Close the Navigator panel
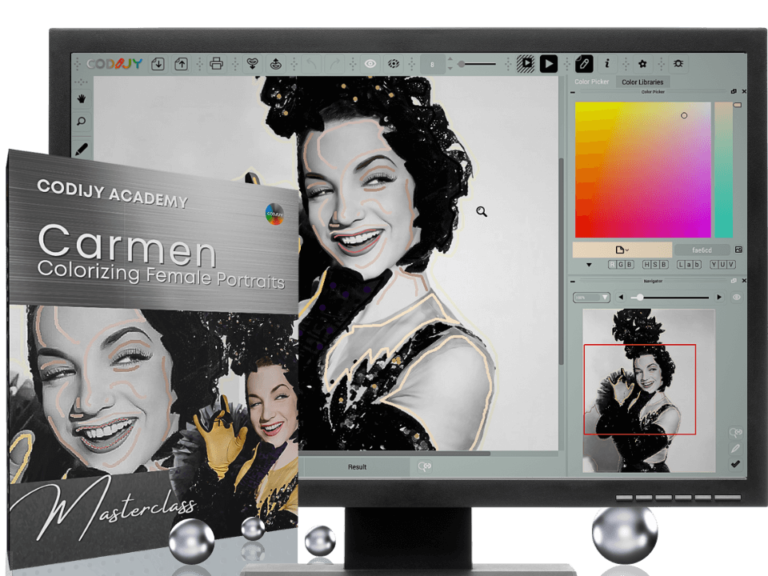The width and height of the screenshot is (768, 576). click(744, 281)
